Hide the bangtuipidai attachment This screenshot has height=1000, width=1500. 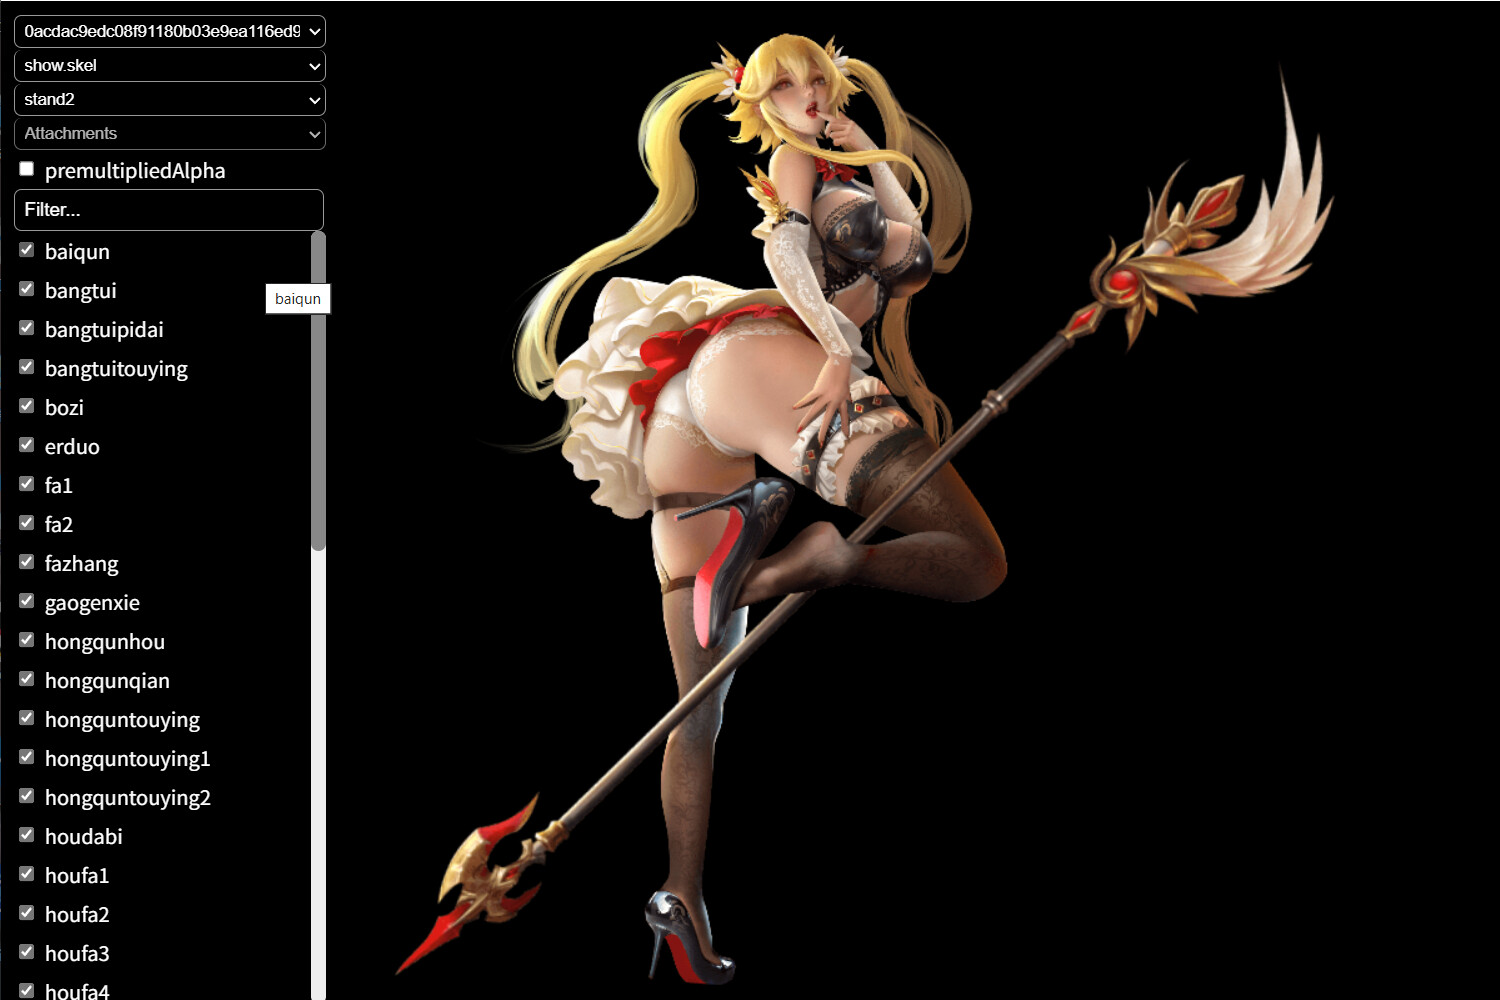point(27,328)
